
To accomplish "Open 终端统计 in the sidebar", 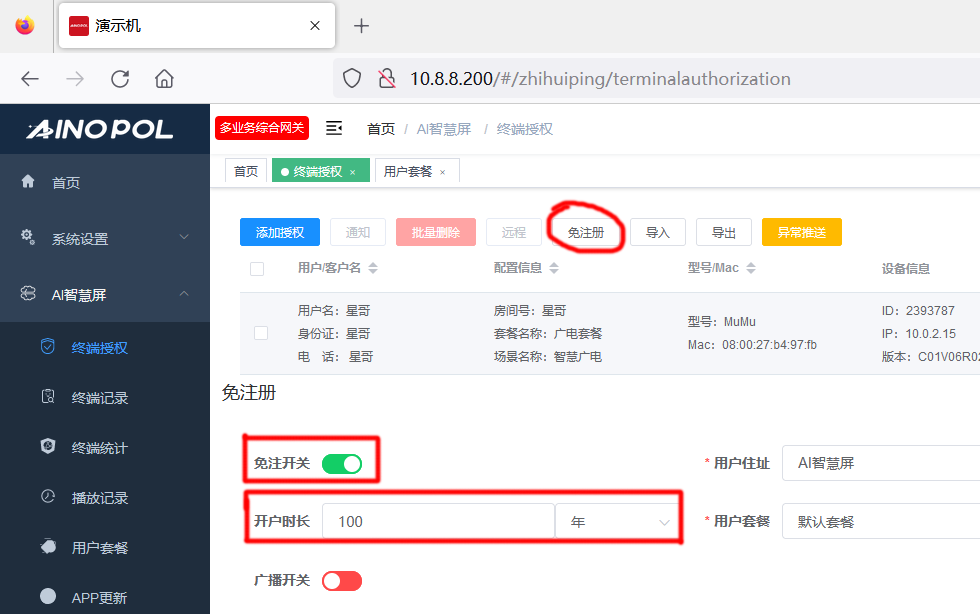I will pos(100,448).
